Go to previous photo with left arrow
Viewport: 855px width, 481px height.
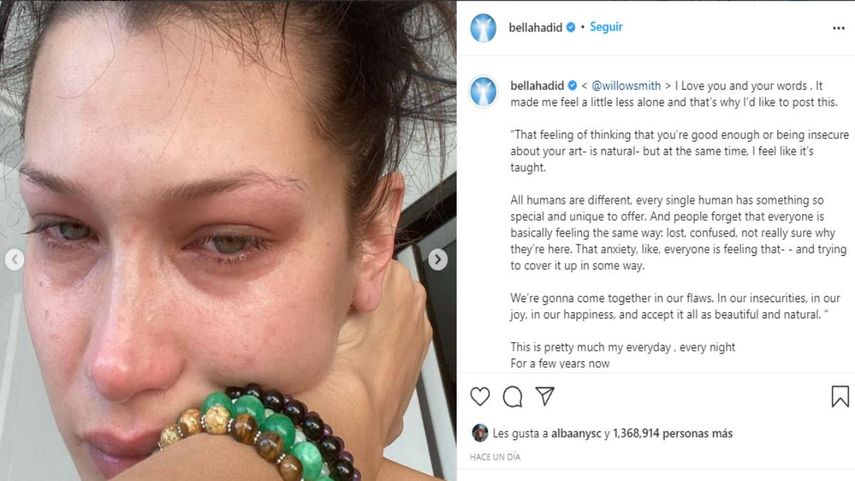(x=15, y=260)
